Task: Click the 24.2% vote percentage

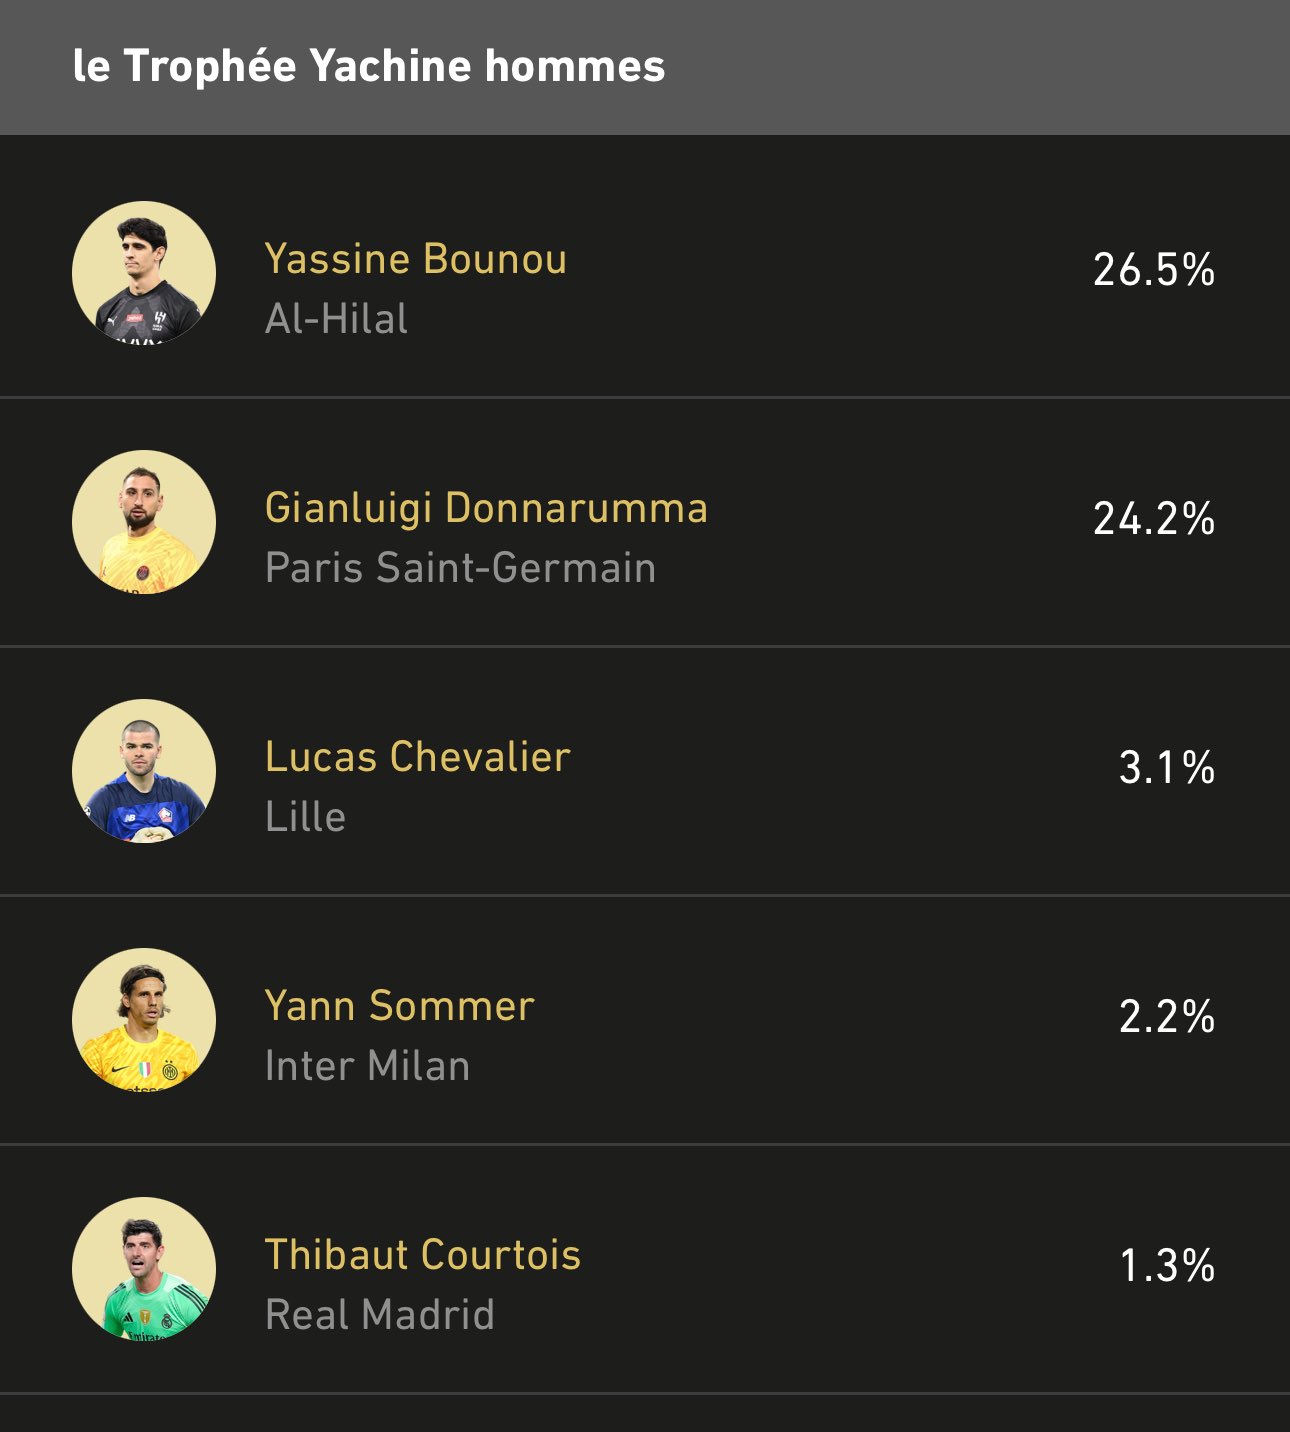Action: (1154, 519)
